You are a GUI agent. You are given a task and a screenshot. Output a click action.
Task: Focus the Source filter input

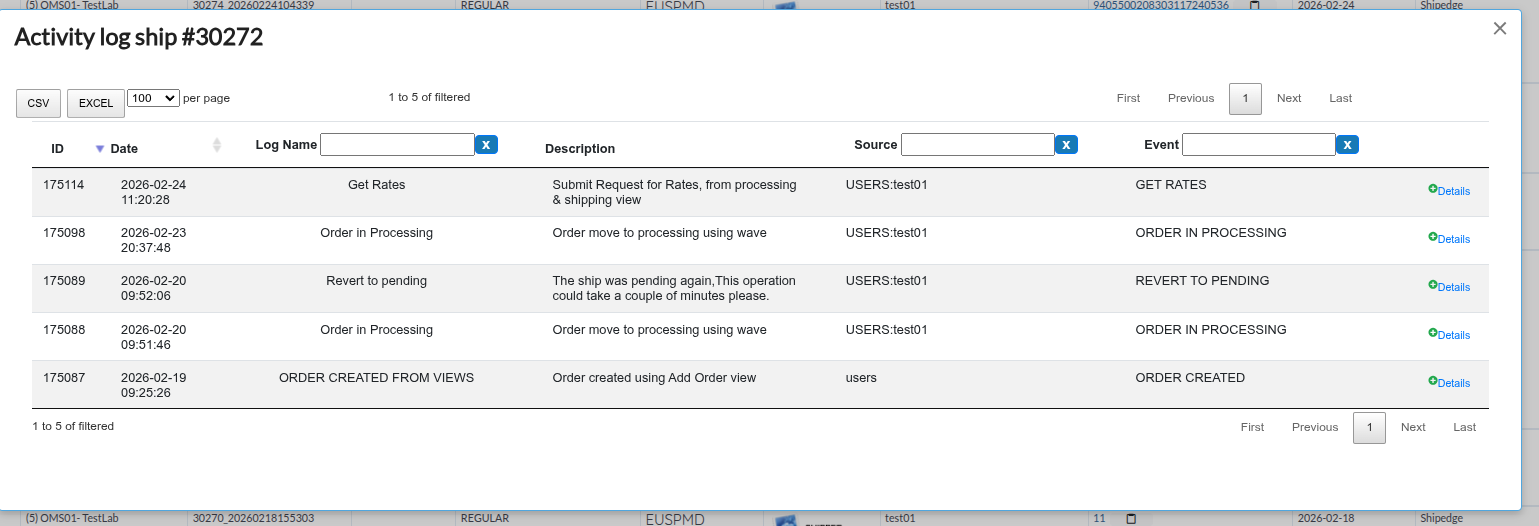pyautogui.click(x=978, y=145)
